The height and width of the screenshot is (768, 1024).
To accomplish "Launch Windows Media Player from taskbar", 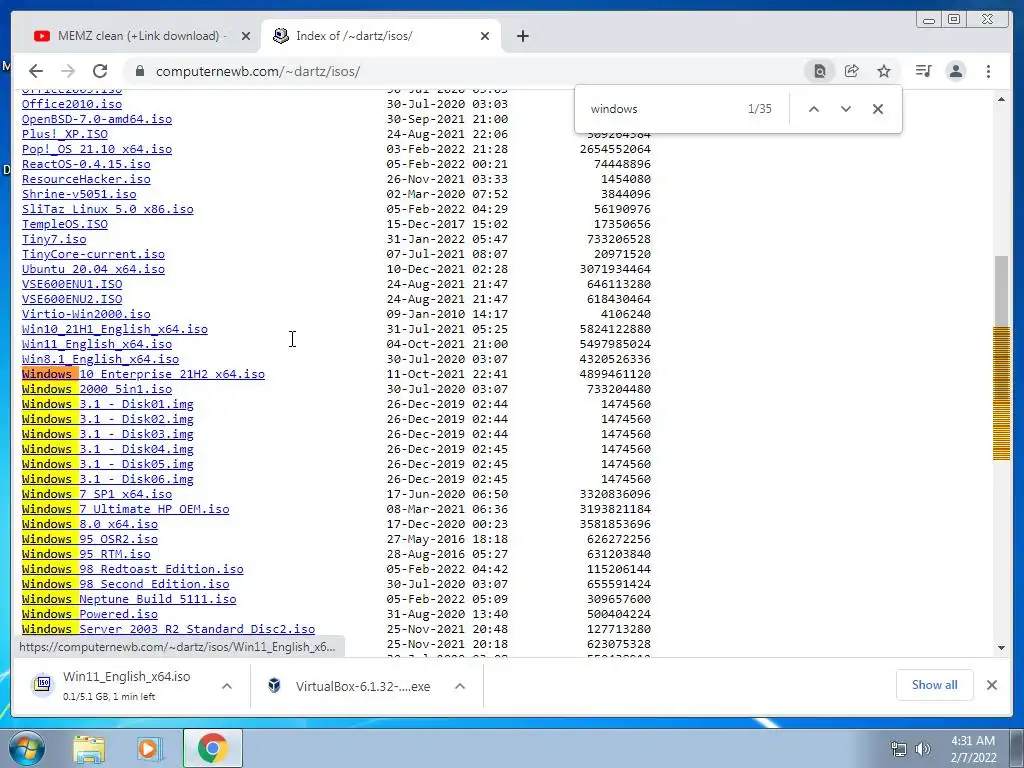I will coord(150,748).
